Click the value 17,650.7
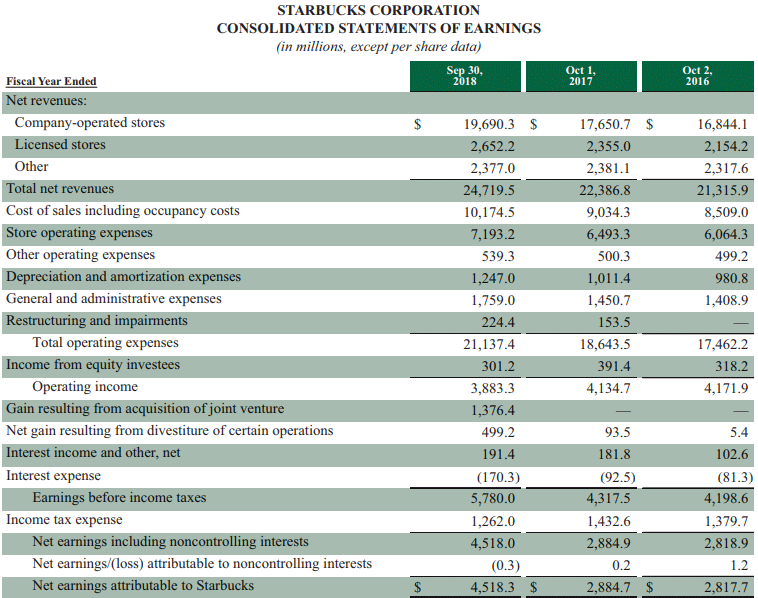Viewport: 758px width, 598px height. click(605, 125)
